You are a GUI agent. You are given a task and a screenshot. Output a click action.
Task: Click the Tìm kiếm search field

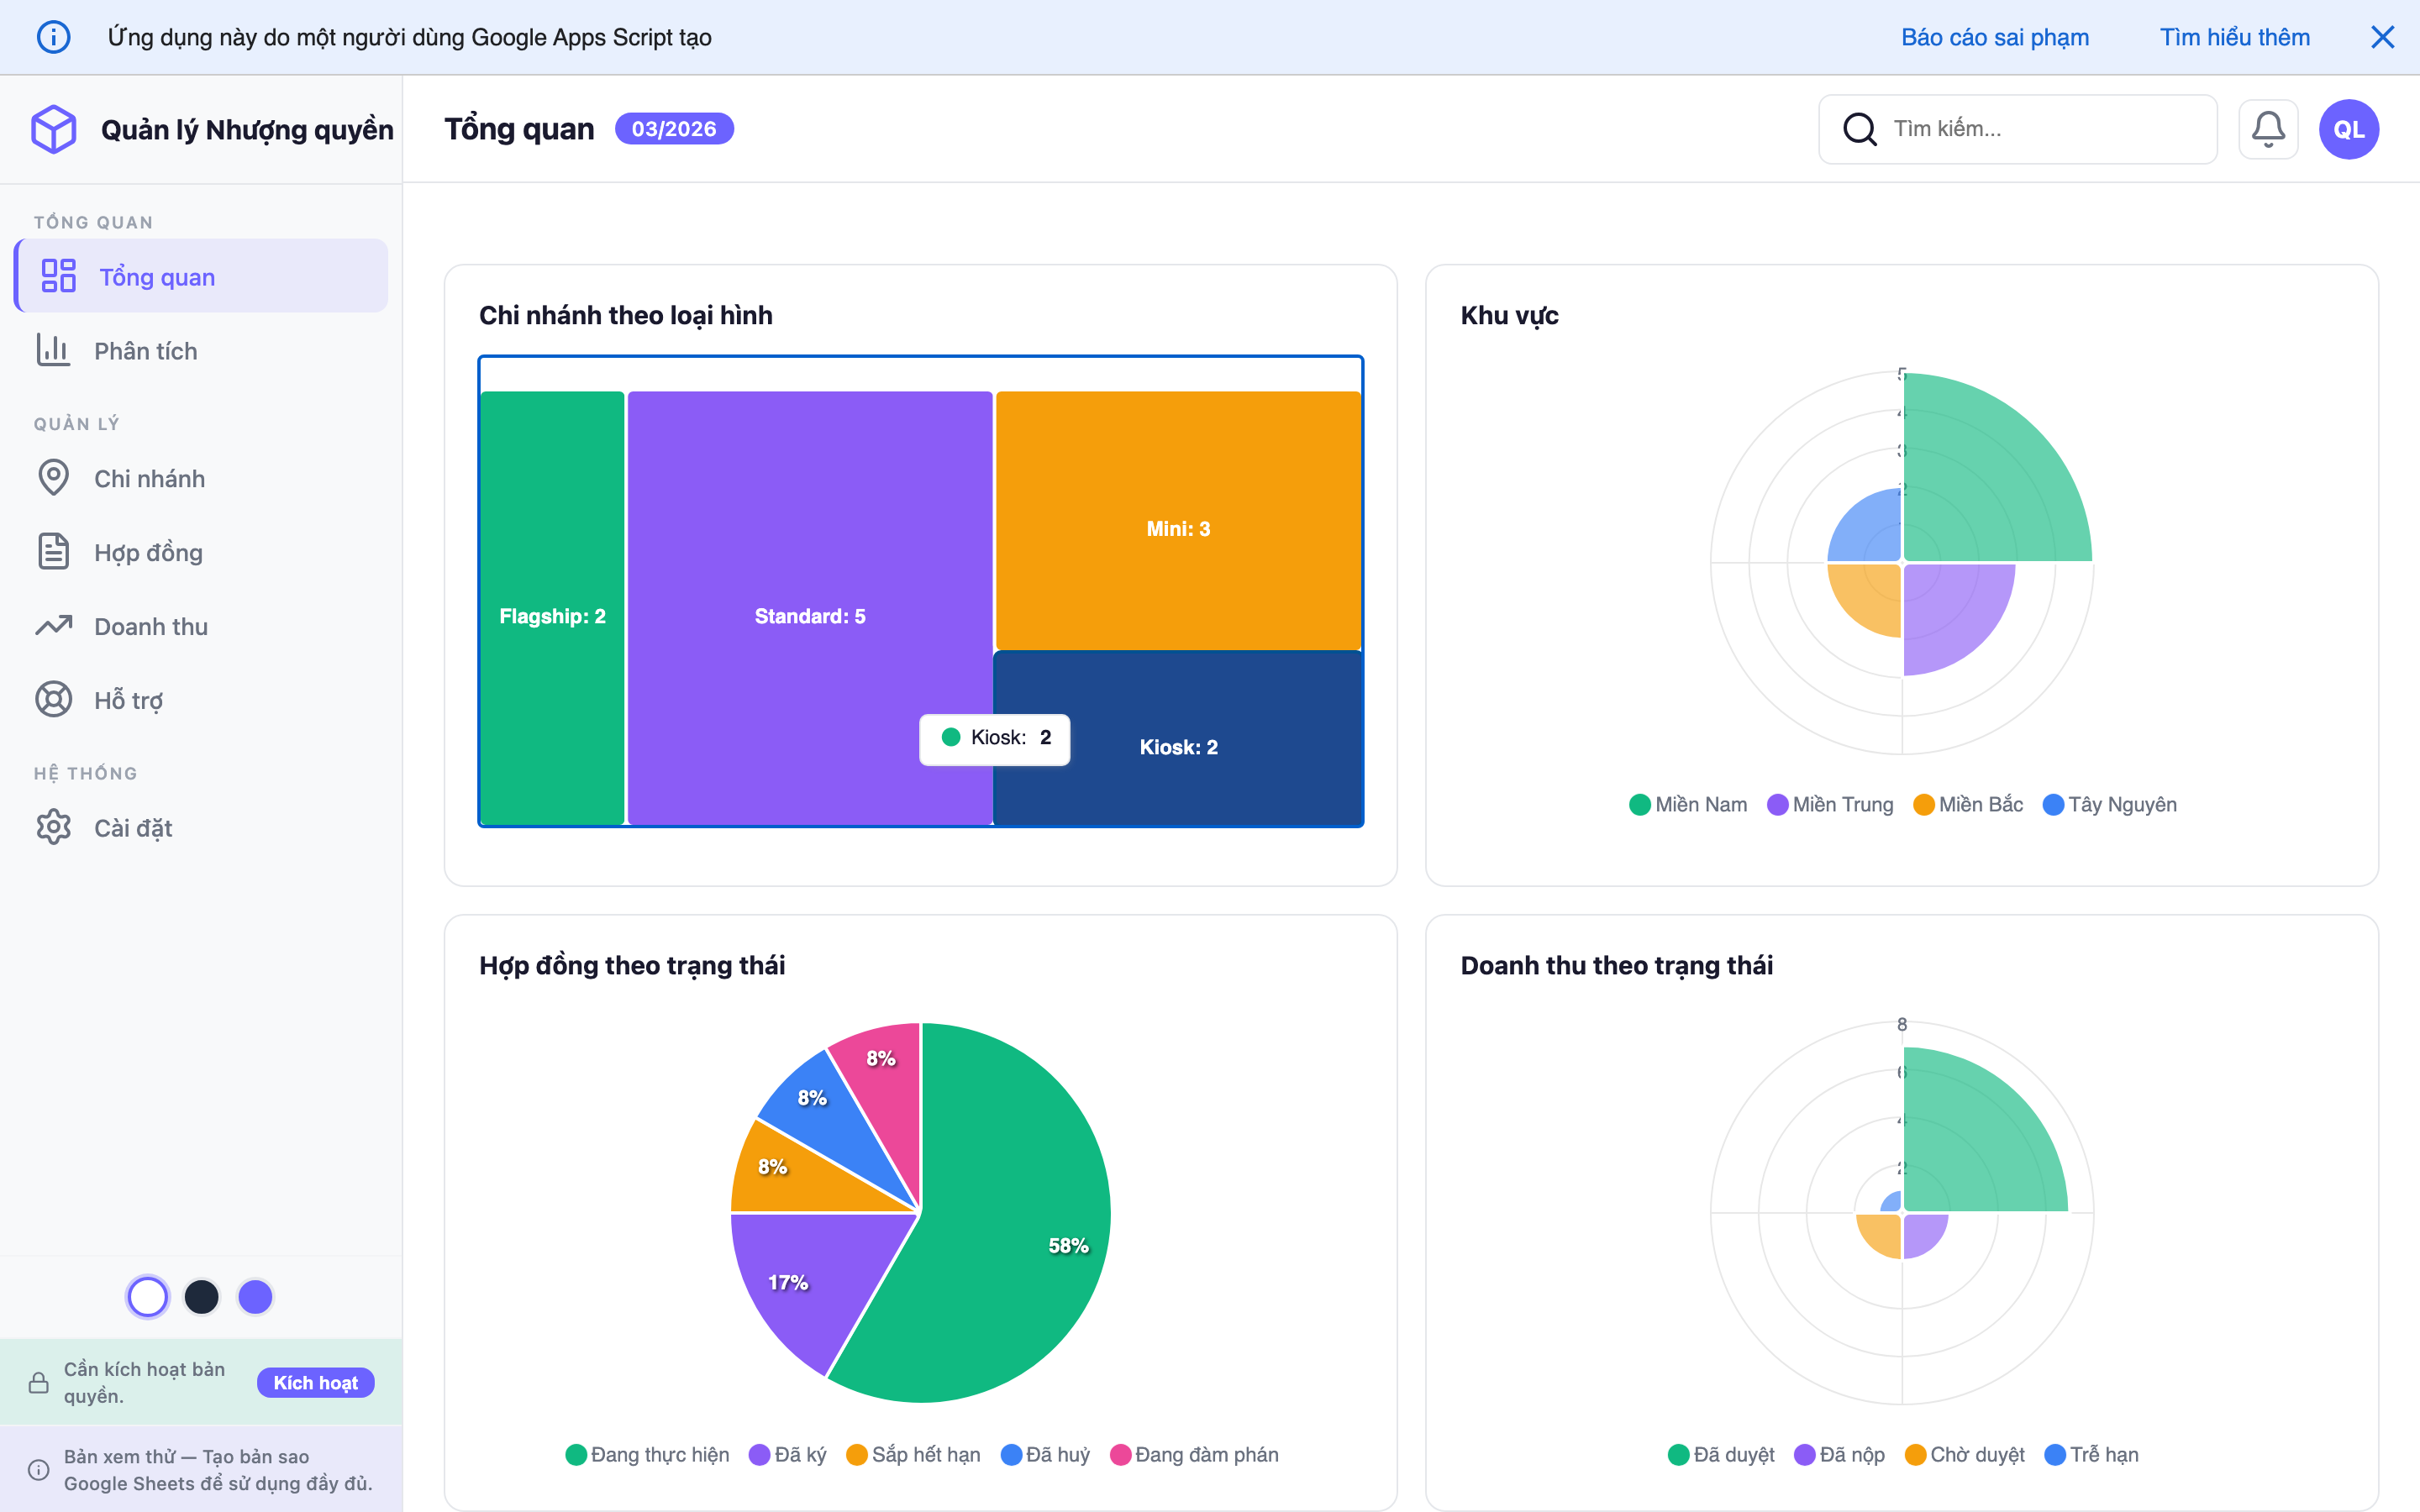[x=2040, y=129]
